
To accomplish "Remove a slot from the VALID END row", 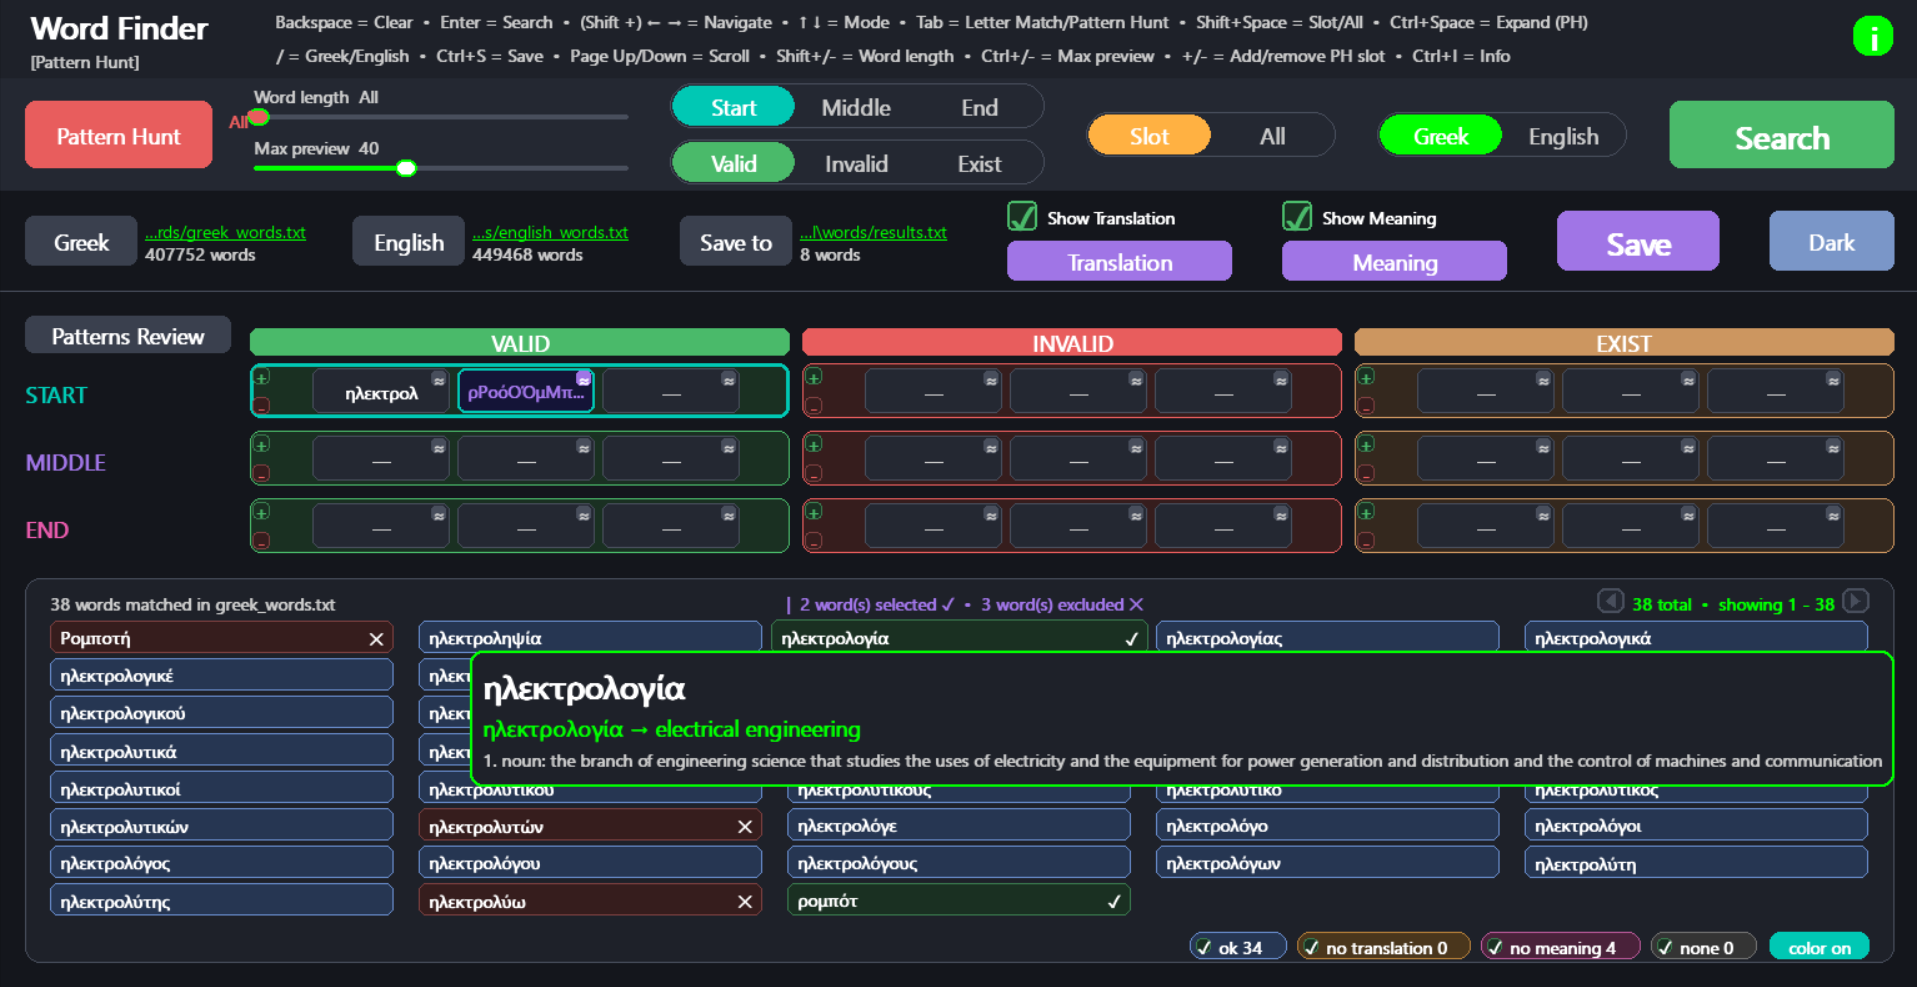I will 262,541.
